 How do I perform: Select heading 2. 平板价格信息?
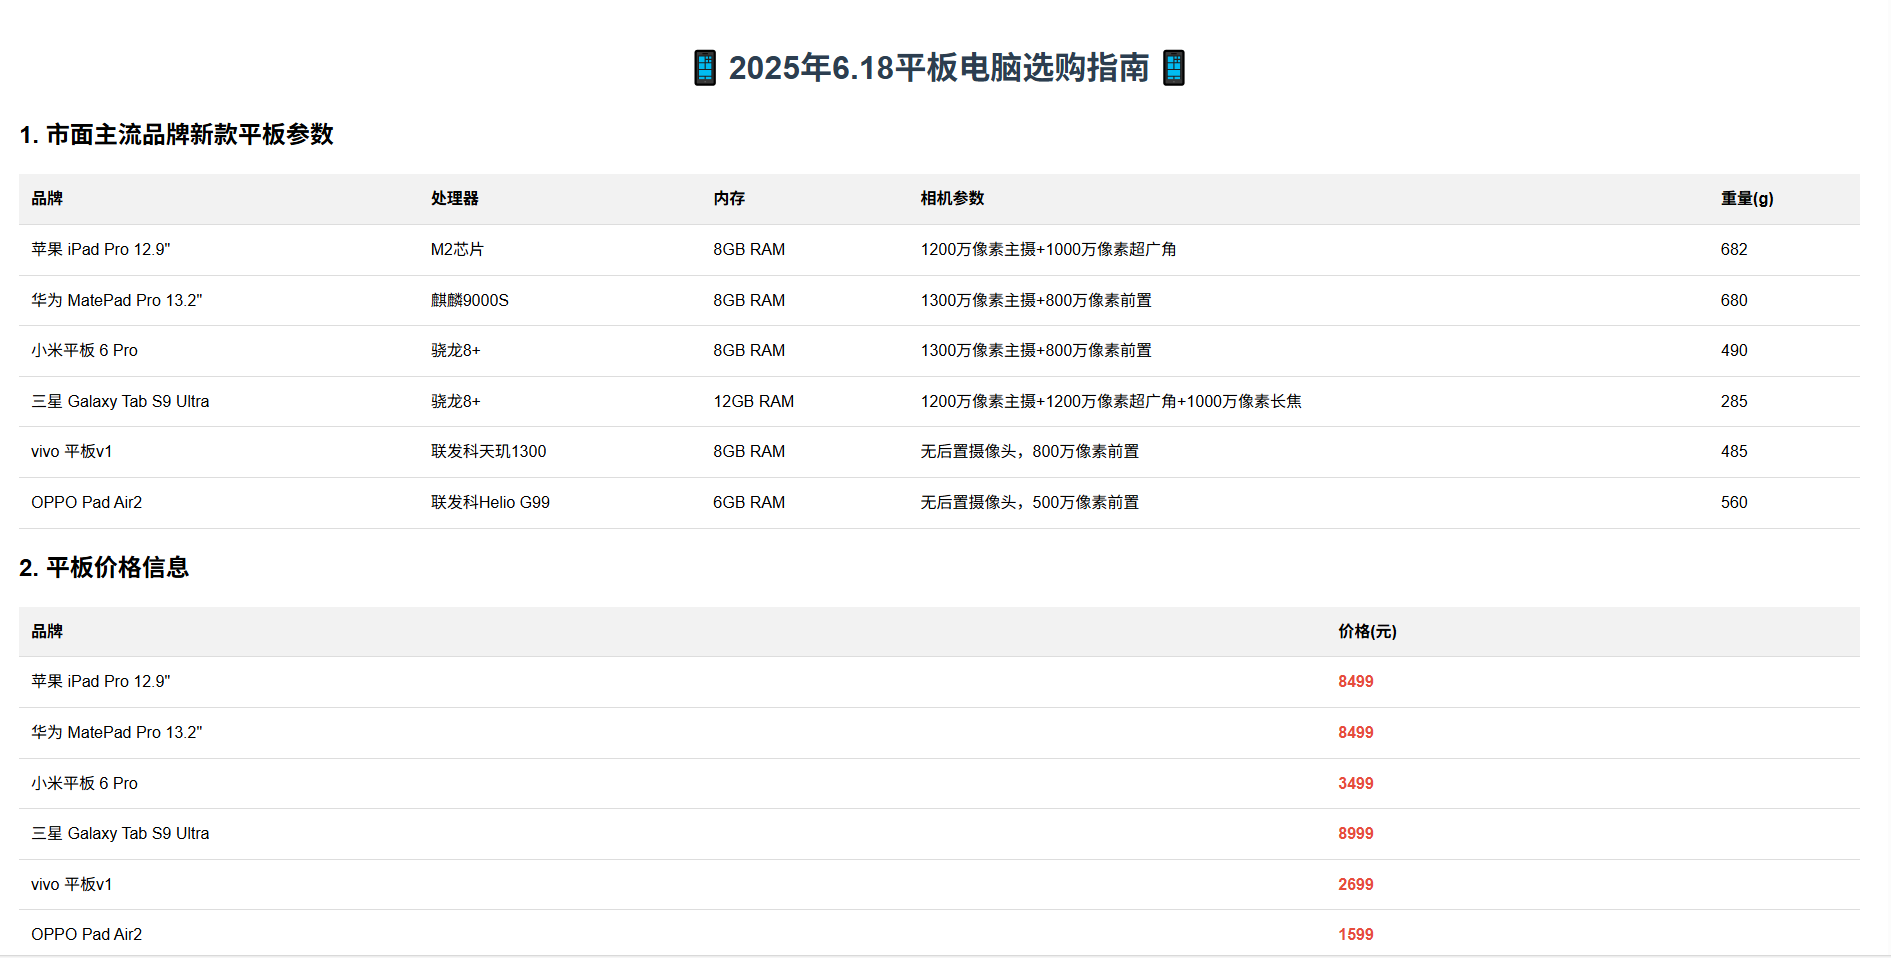tap(104, 567)
